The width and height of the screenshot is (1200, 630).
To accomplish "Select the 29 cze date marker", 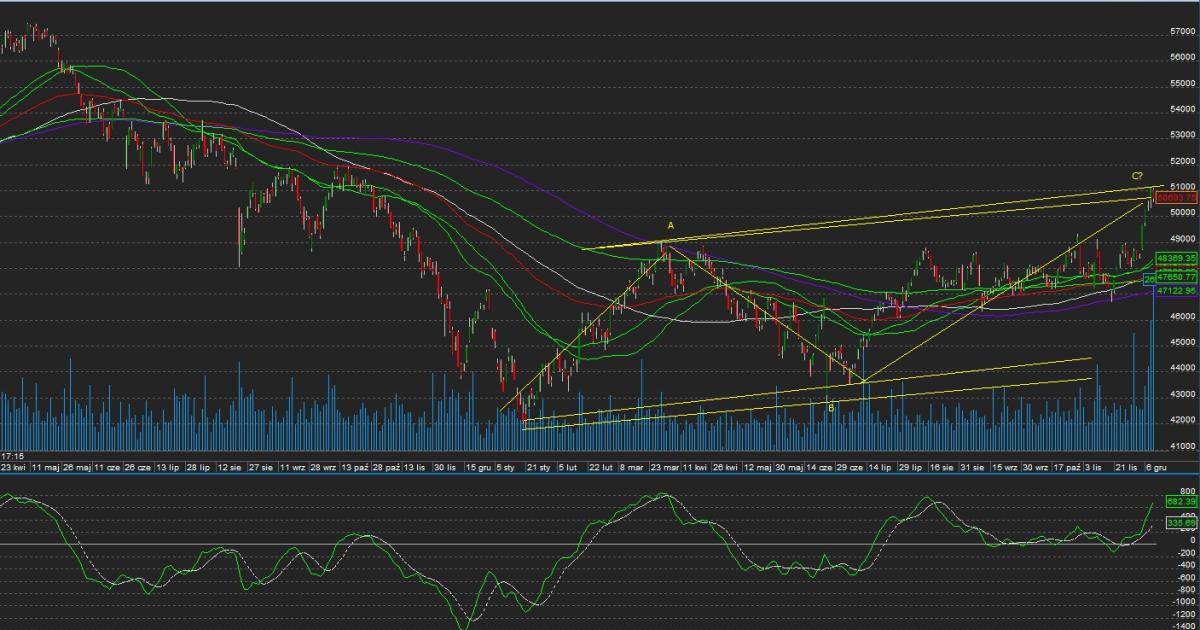I will (851, 467).
